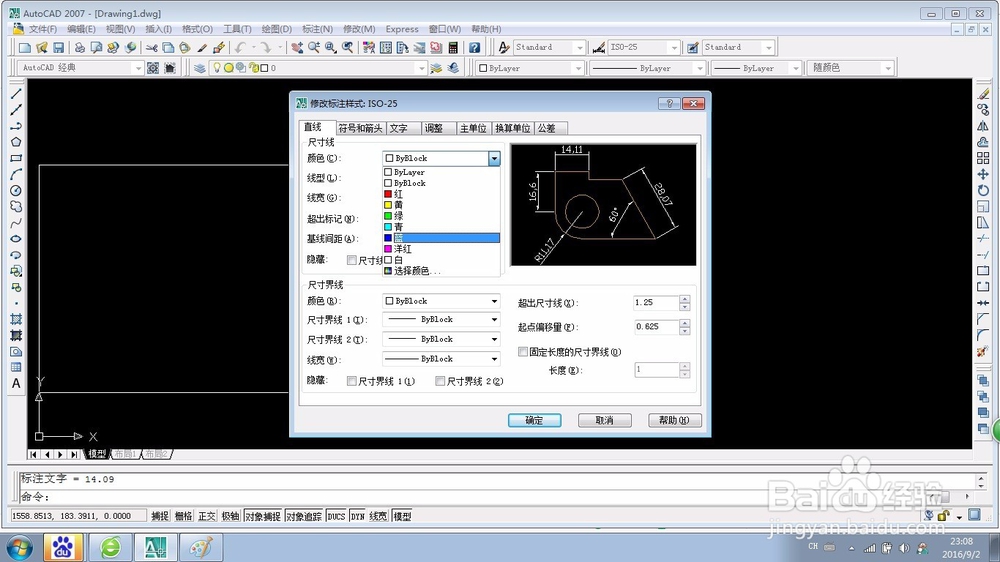Toggle hide 尺寸线 checkbox in dimension line section
This screenshot has width=1000, height=562.
click(x=351, y=260)
